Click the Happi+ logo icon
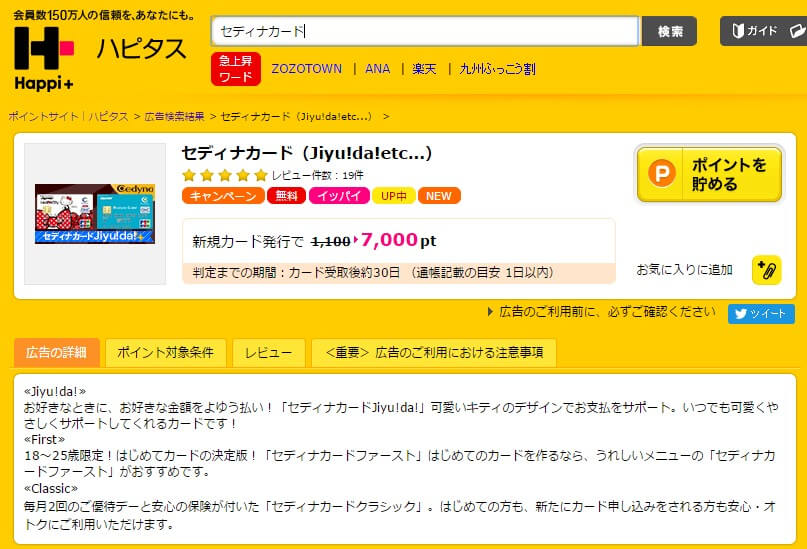The width and height of the screenshot is (807, 549). click(44, 56)
